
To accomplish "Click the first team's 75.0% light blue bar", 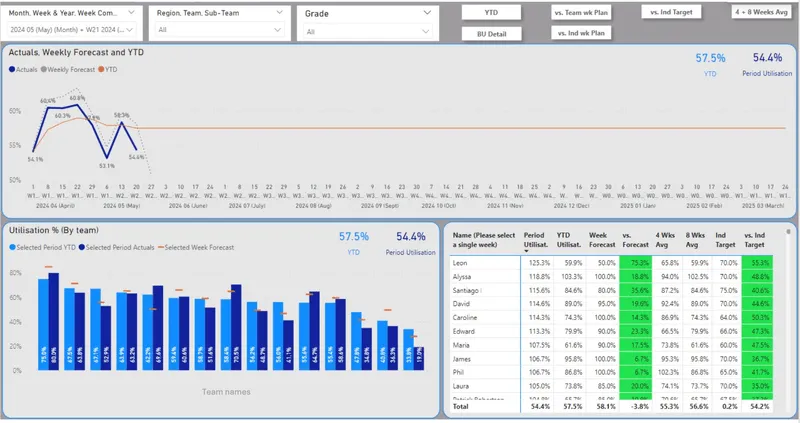I will click(x=43, y=325).
